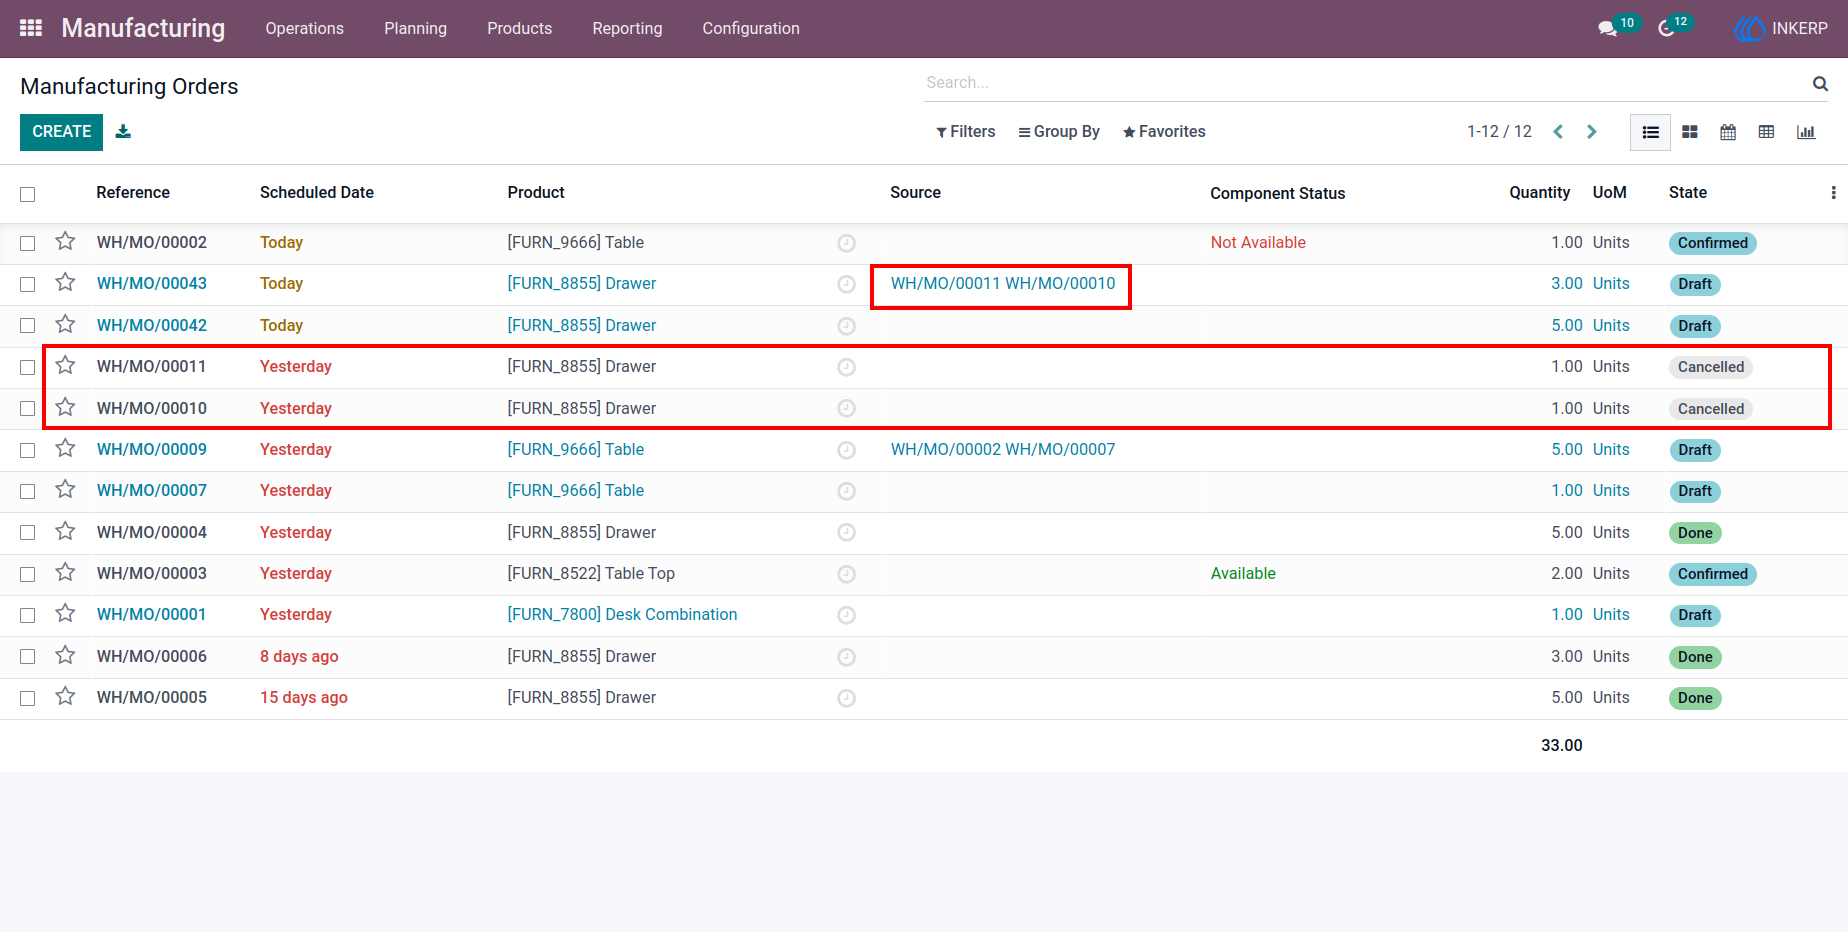Switch to list view
The width and height of the screenshot is (1848, 932).
pyautogui.click(x=1650, y=132)
